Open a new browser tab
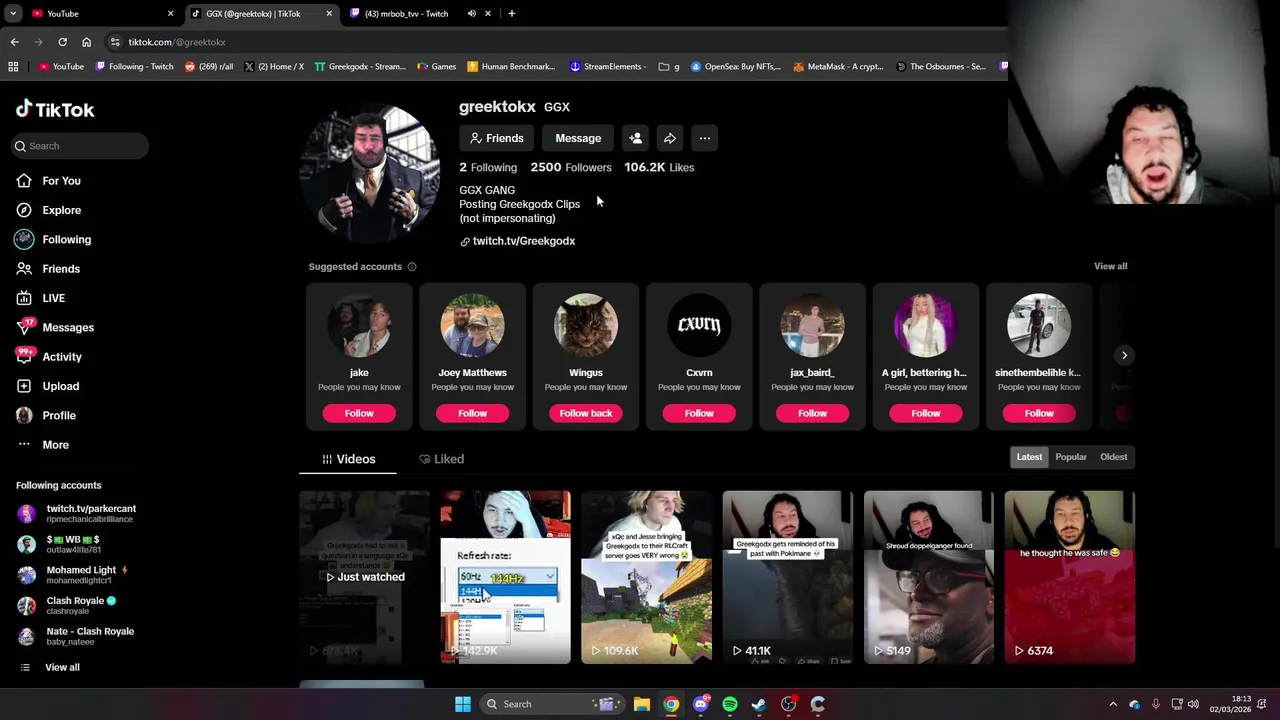Screen dimensions: 1280x720 (511, 13)
